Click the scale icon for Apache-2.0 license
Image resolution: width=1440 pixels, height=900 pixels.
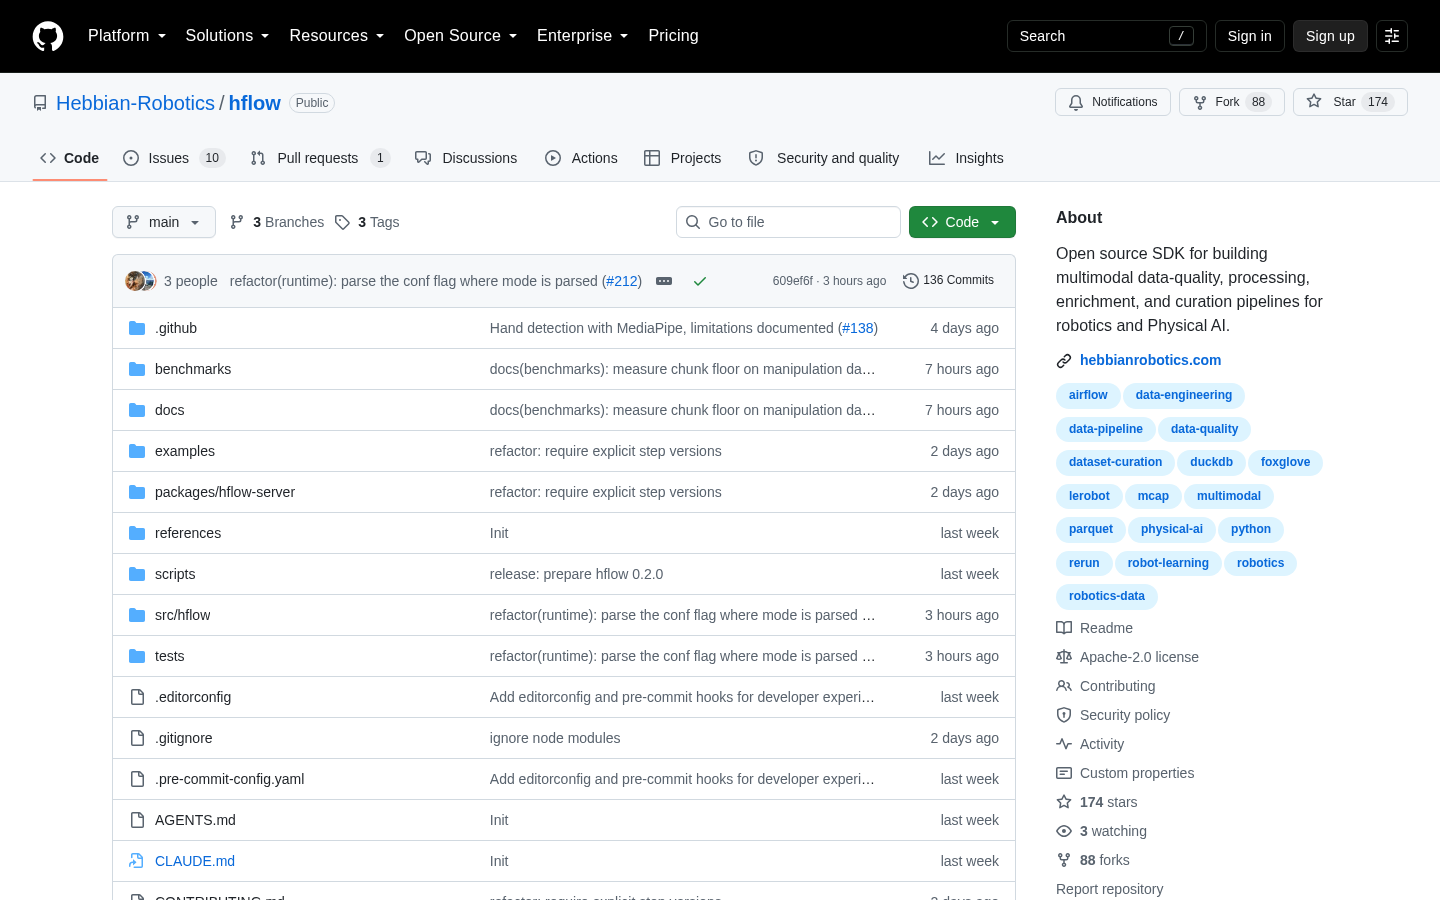tap(1064, 657)
